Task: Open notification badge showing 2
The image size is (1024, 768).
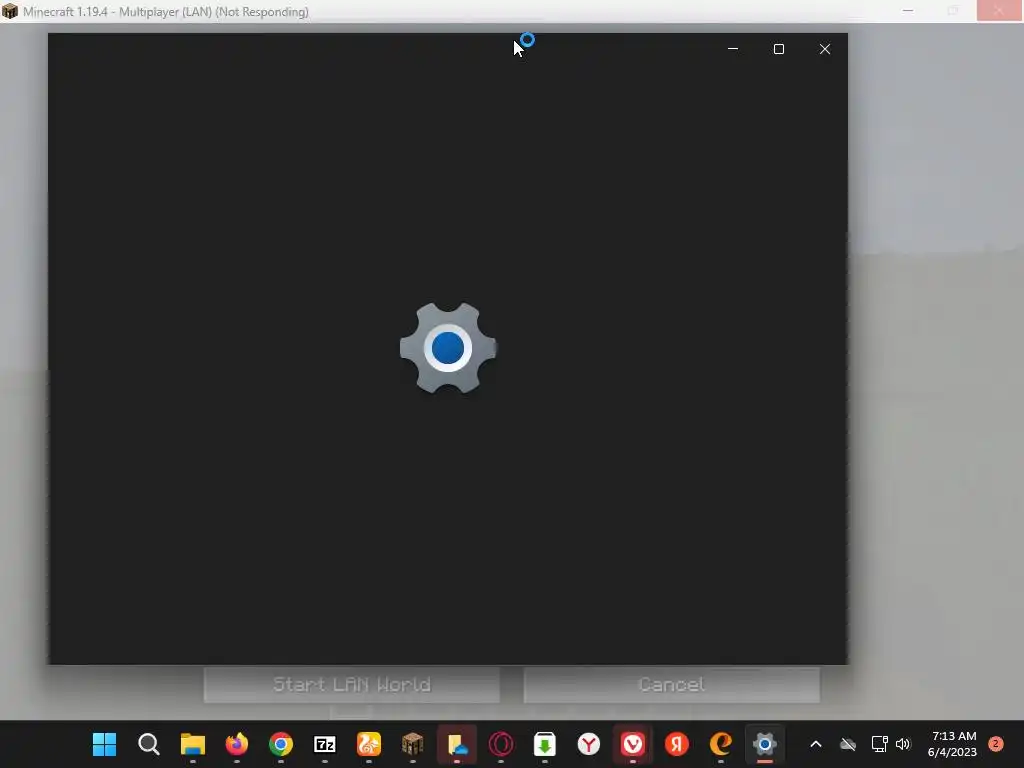Action: (x=996, y=744)
